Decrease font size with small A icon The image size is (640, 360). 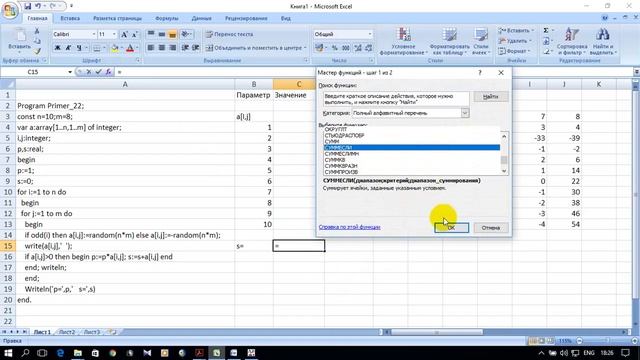pos(134,34)
